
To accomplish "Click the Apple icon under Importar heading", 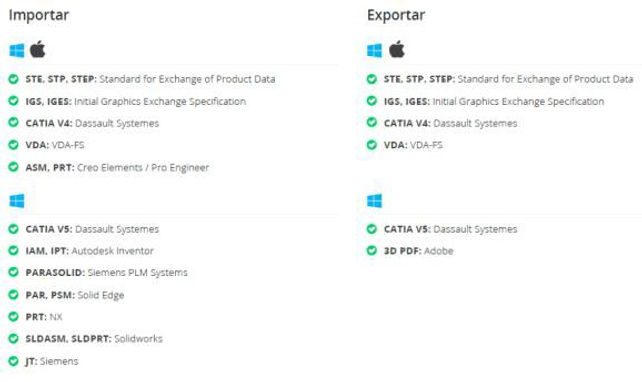I will click(38, 49).
